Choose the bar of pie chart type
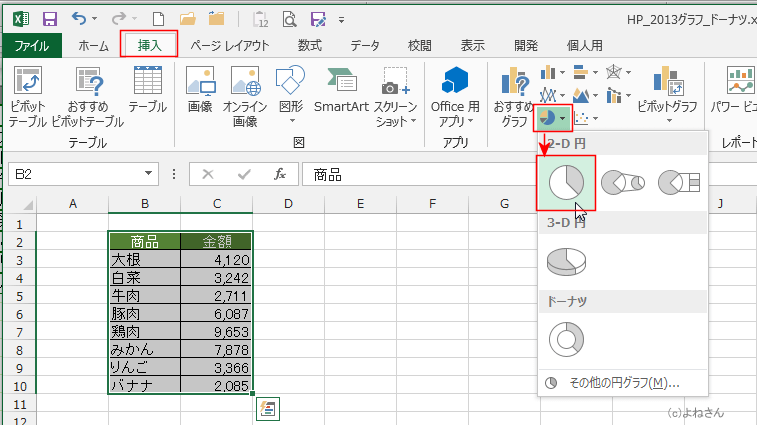The image size is (757, 425). point(678,183)
